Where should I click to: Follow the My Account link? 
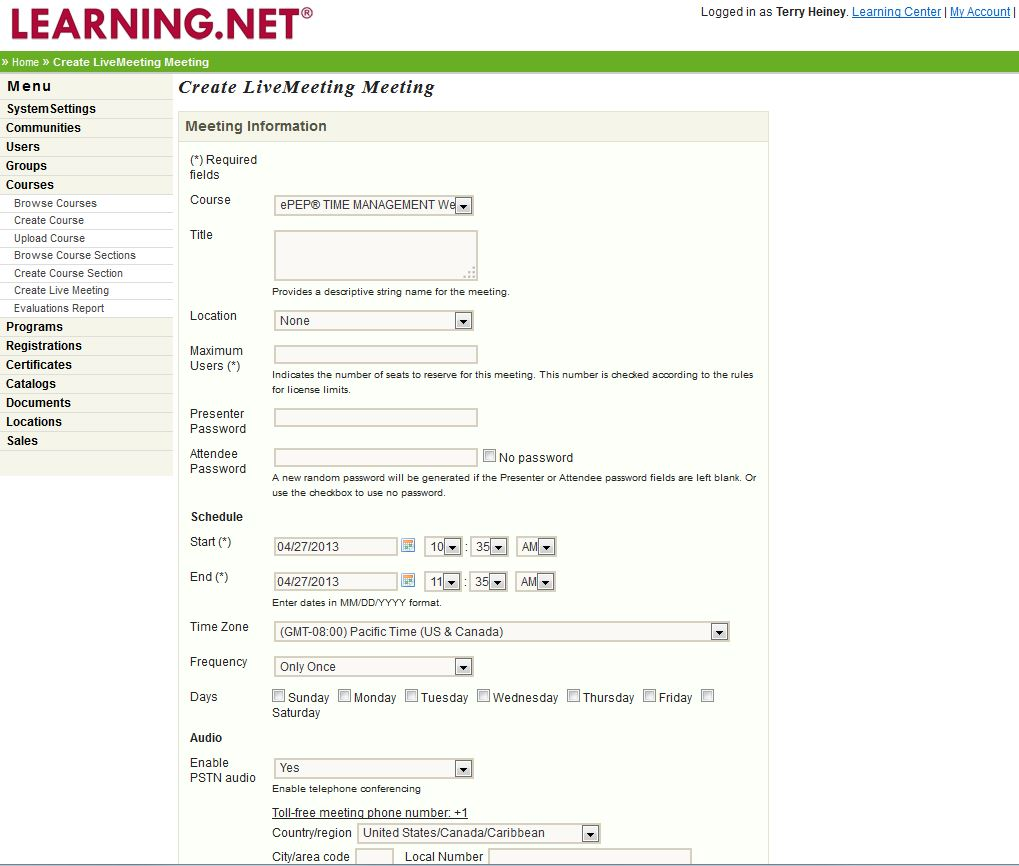(x=980, y=12)
